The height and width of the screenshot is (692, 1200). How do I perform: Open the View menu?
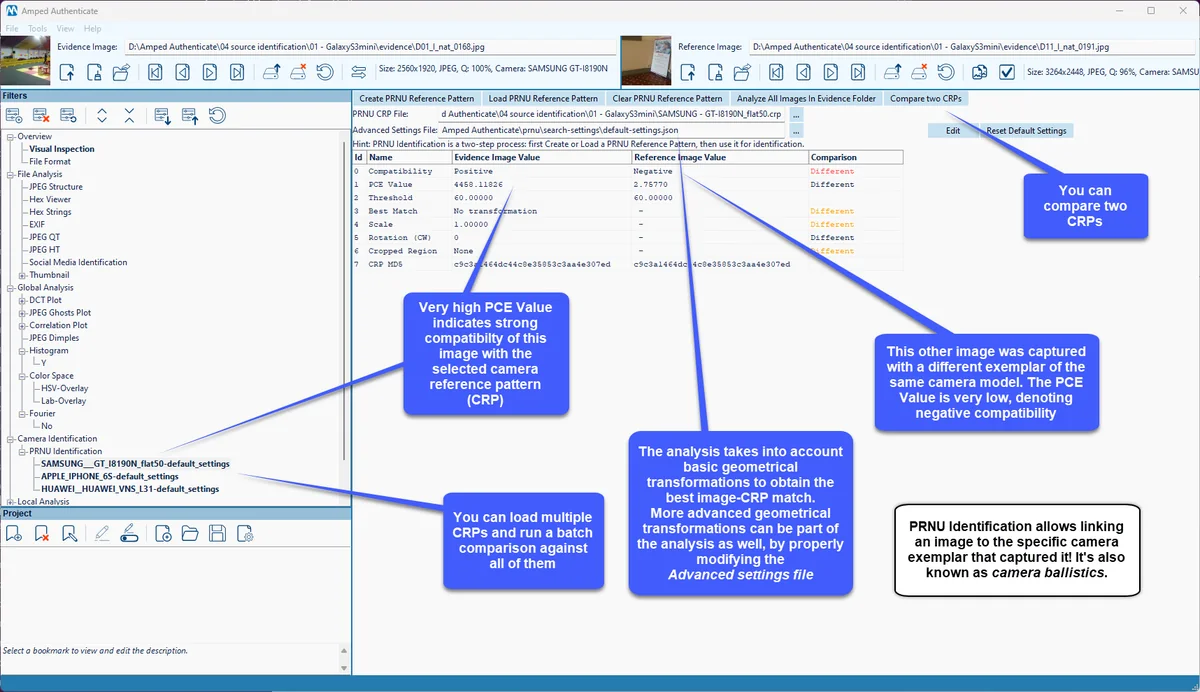(66, 29)
